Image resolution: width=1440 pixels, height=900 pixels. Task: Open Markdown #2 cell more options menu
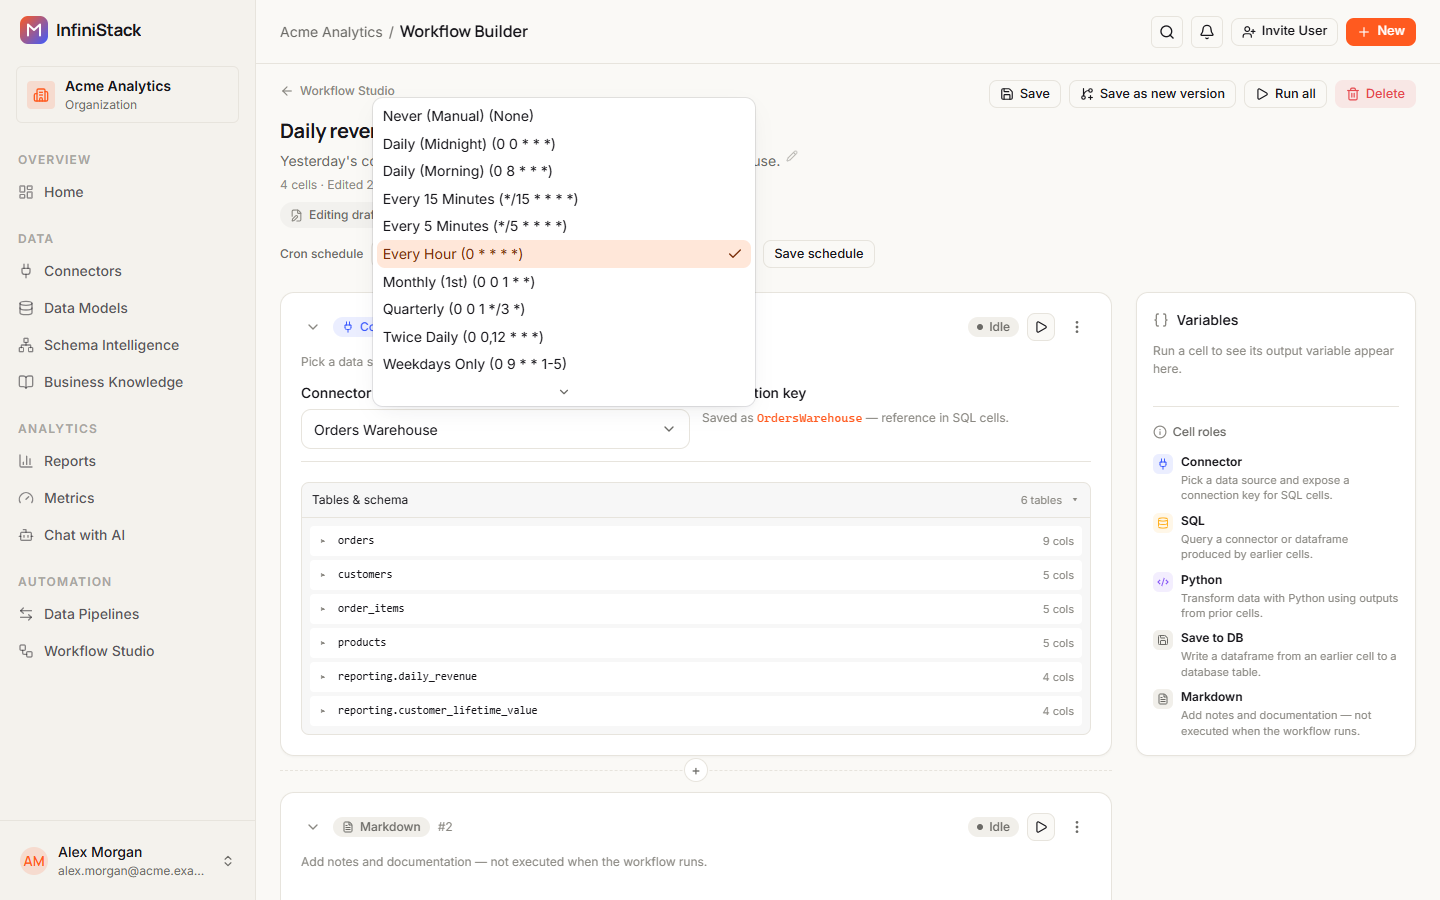[1077, 827]
